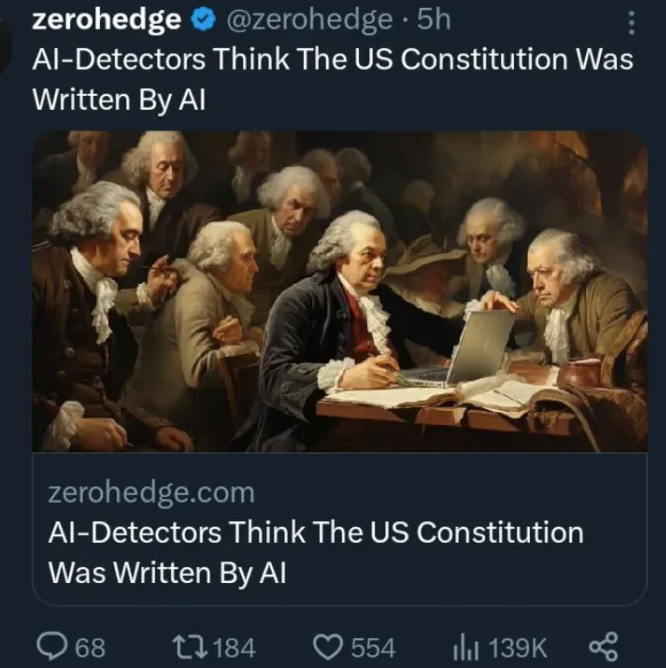Image resolution: width=666 pixels, height=668 pixels.
Task: Click the reply speech bubble icon
Action: 52,646
